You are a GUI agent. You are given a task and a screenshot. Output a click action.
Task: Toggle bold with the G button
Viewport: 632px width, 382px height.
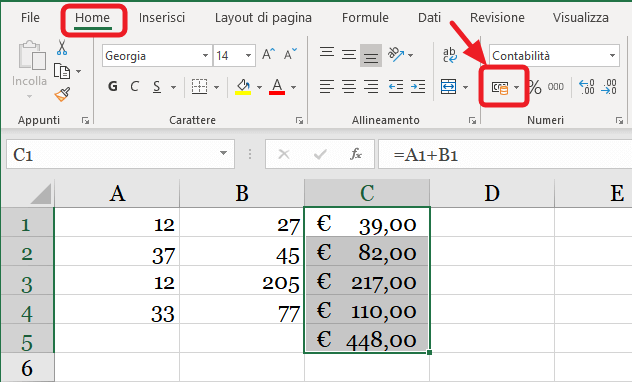click(113, 86)
